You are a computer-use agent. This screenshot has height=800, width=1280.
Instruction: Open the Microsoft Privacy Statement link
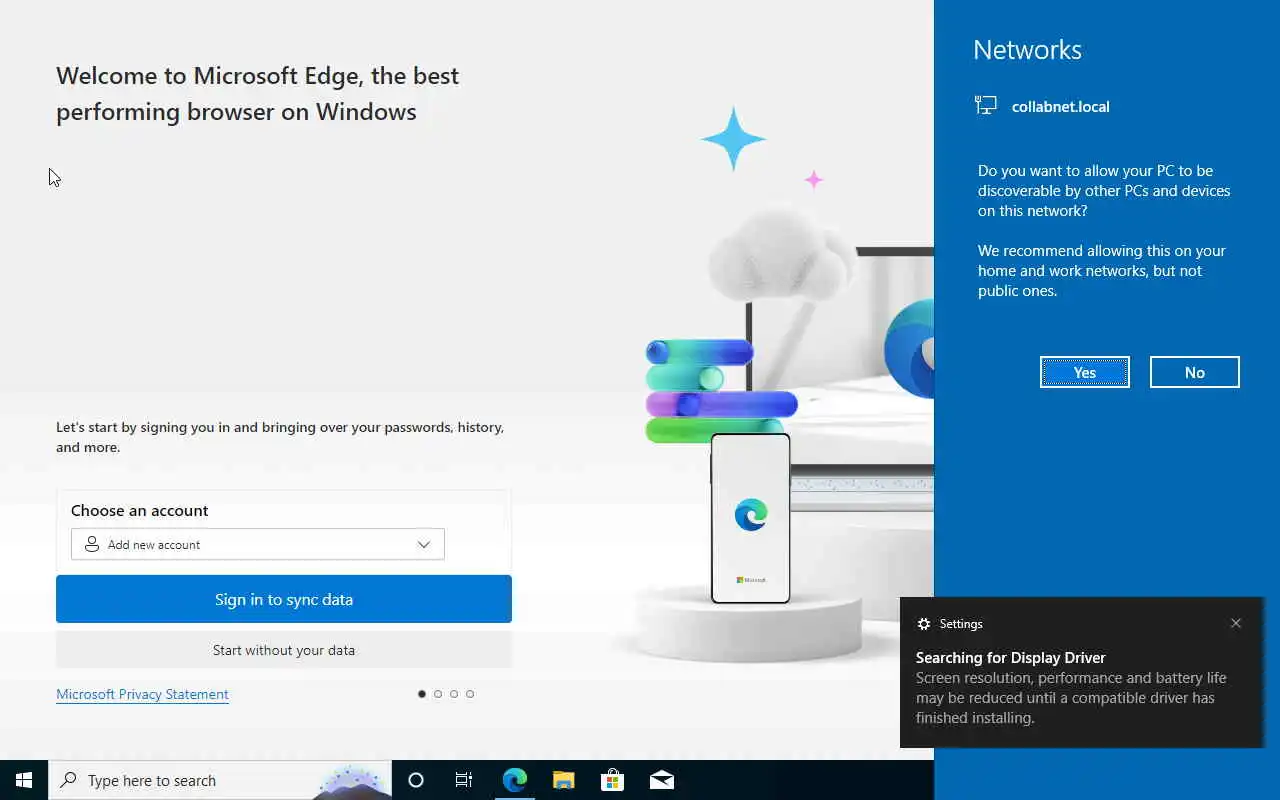(x=142, y=694)
